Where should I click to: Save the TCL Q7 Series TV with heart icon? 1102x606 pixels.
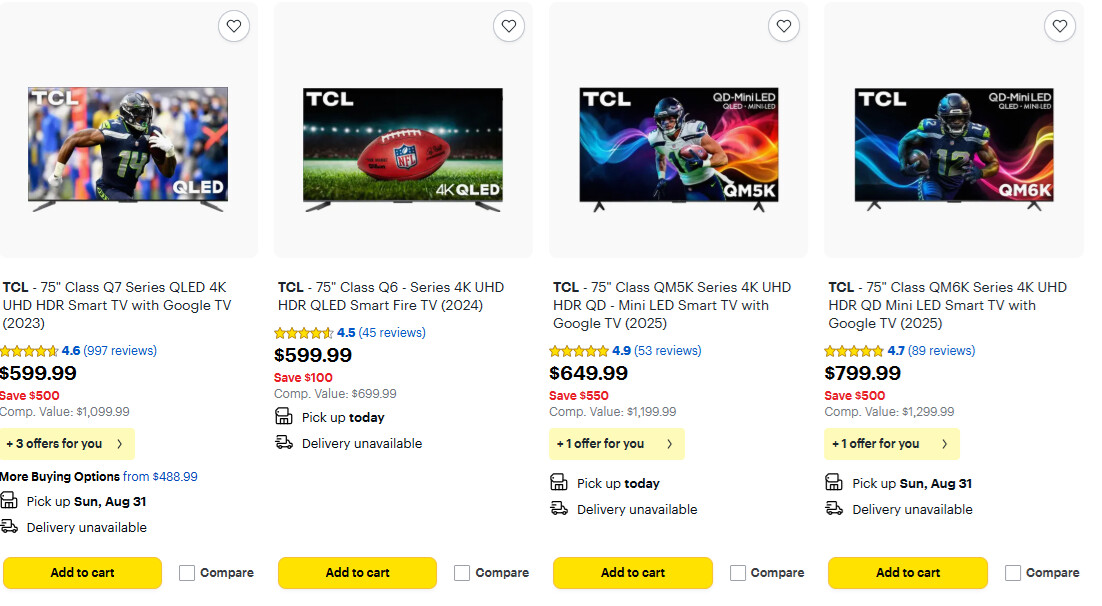pos(234,27)
